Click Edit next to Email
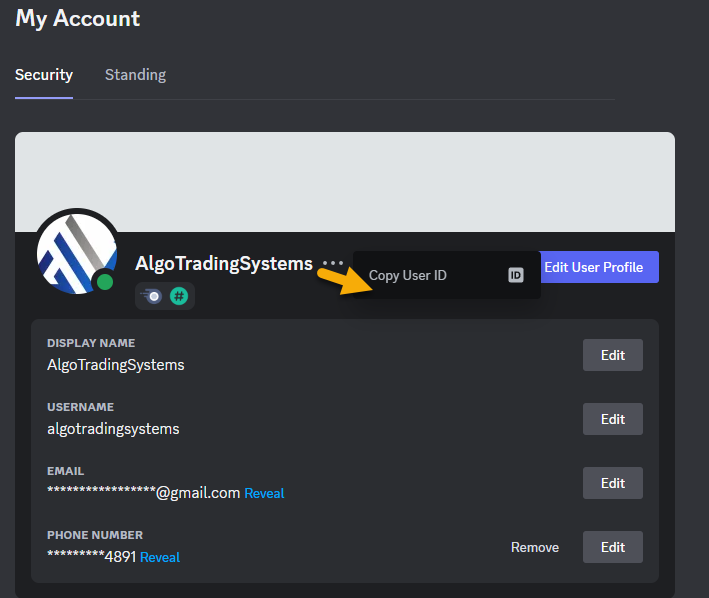This screenshot has height=598, width=709. (x=612, y=483)
